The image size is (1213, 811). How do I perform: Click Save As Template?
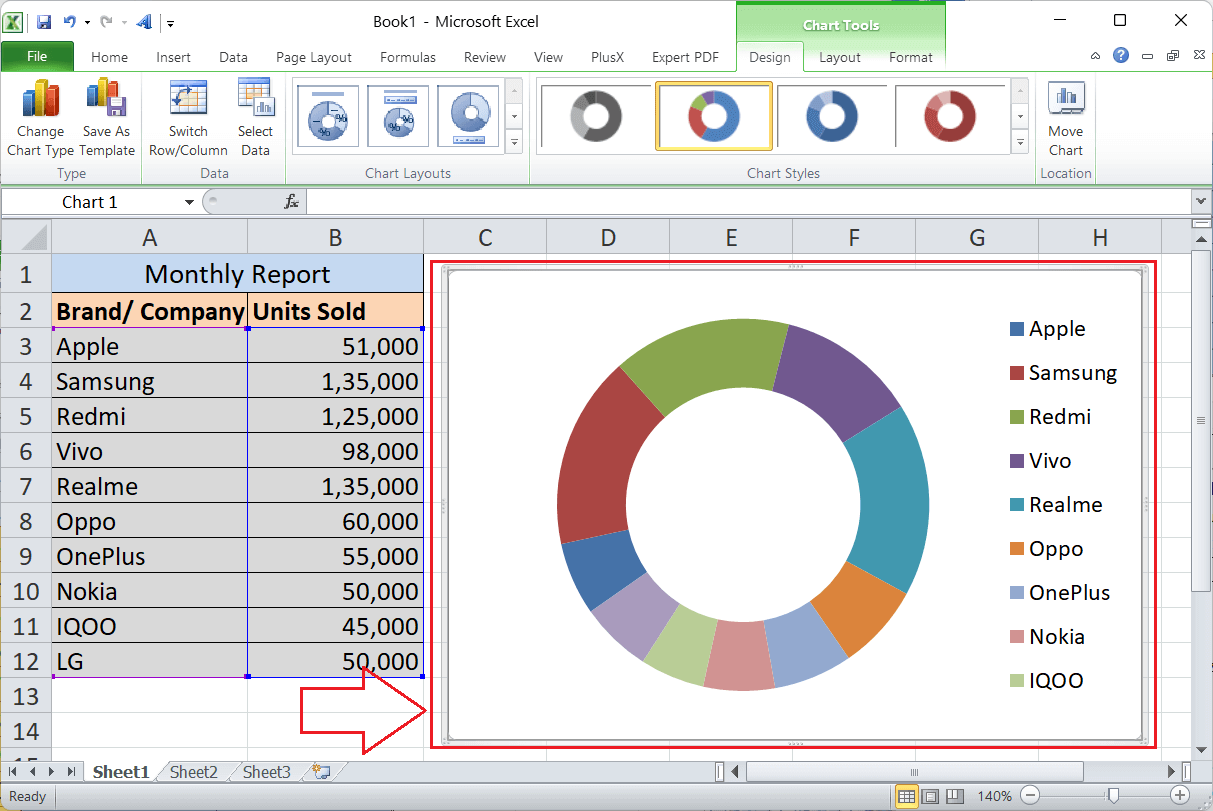tap(106, 117)
